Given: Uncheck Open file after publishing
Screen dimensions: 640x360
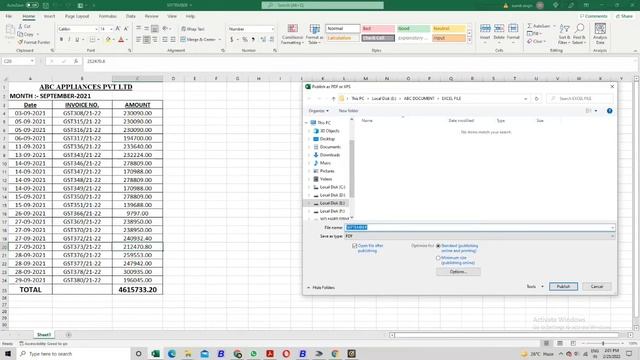Looking at the screenshot, I should tap(354, 246).
